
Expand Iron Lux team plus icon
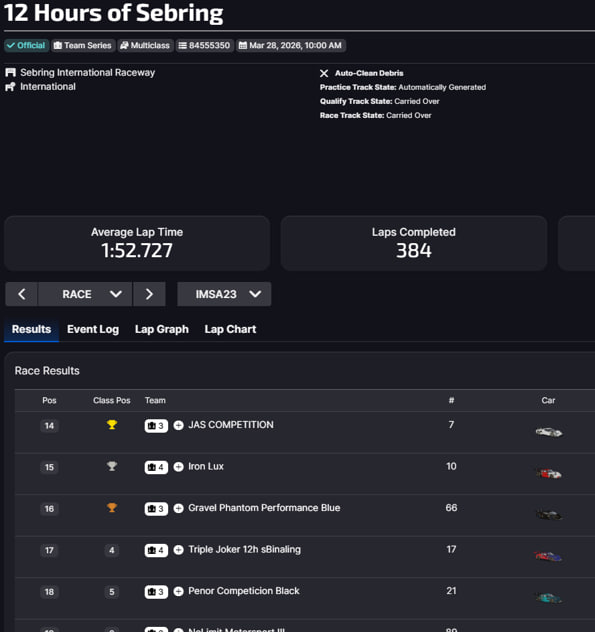[178, 467]
